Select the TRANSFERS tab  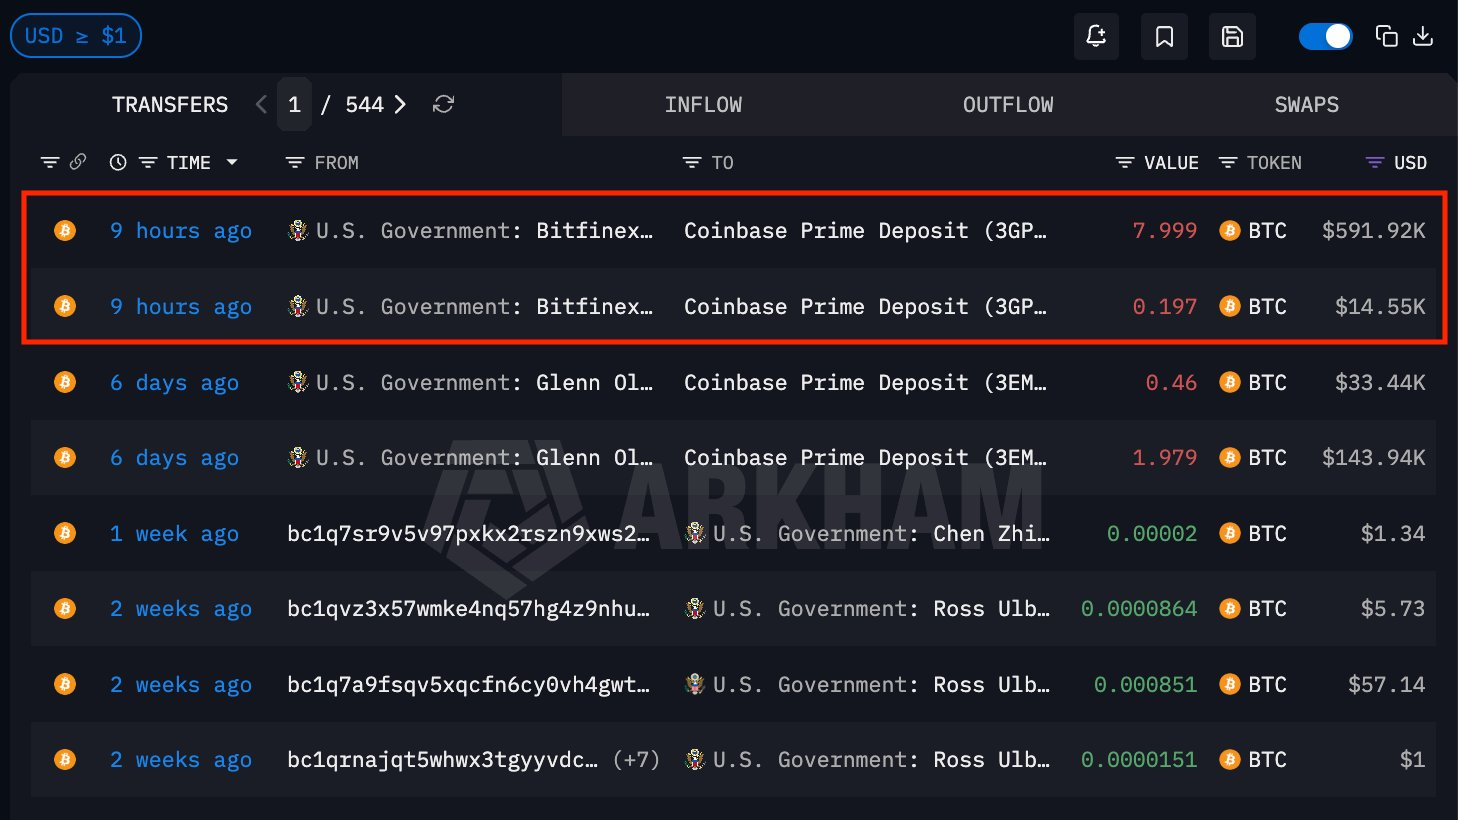(170, 104)
